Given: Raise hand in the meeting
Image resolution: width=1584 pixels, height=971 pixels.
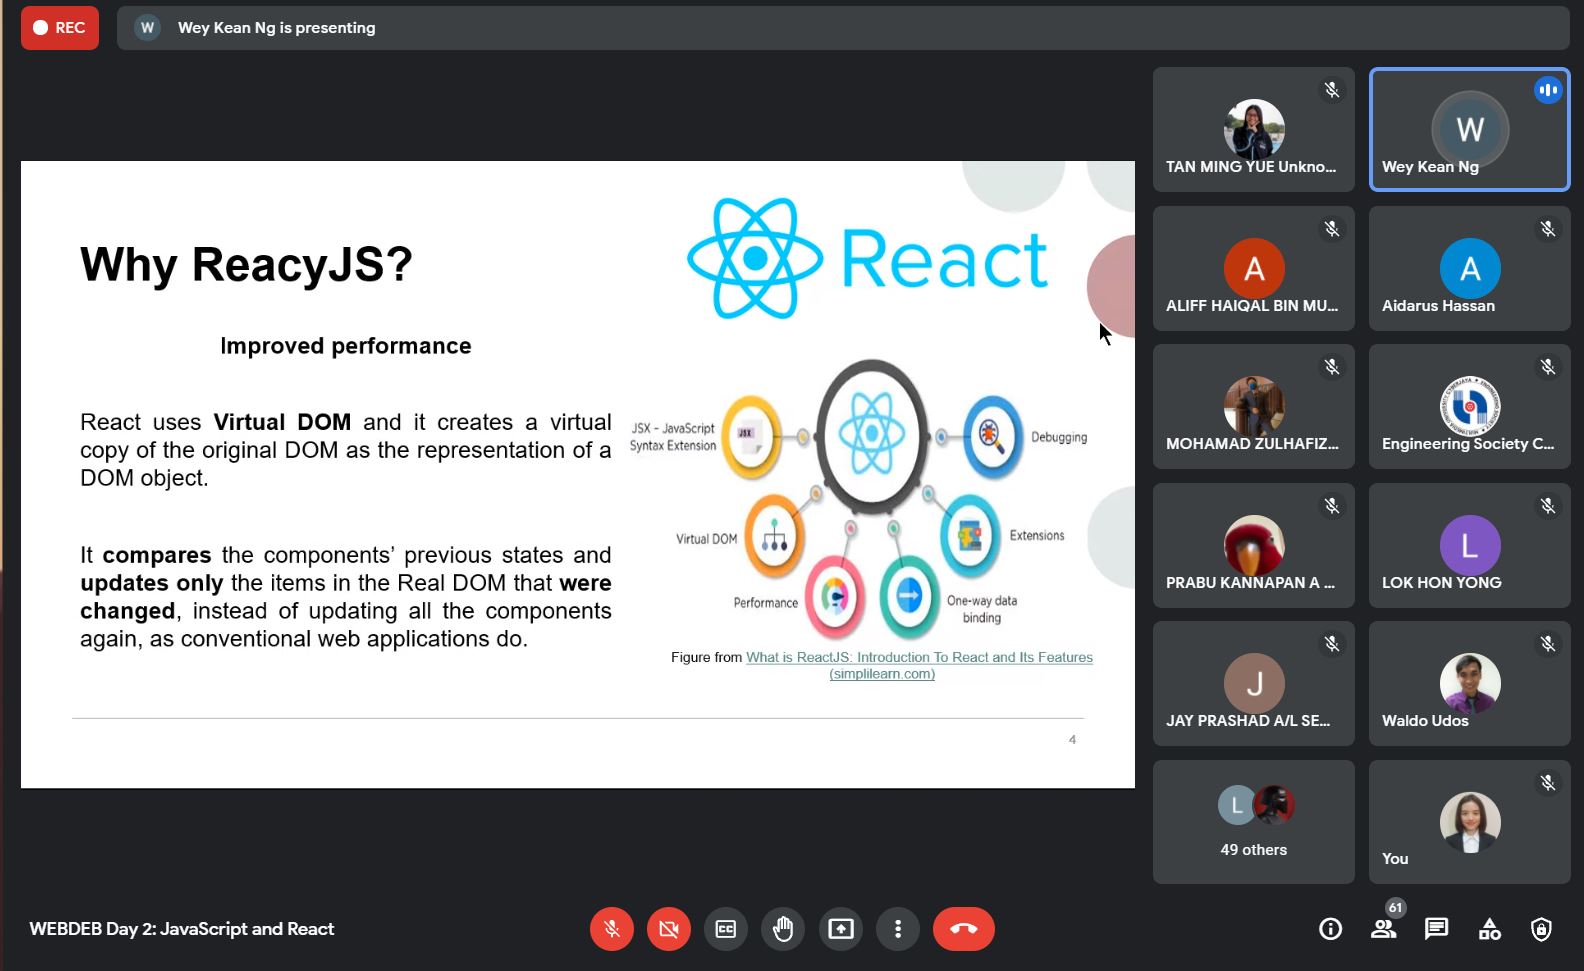Looking at the screenshot, I should point(783,929).
